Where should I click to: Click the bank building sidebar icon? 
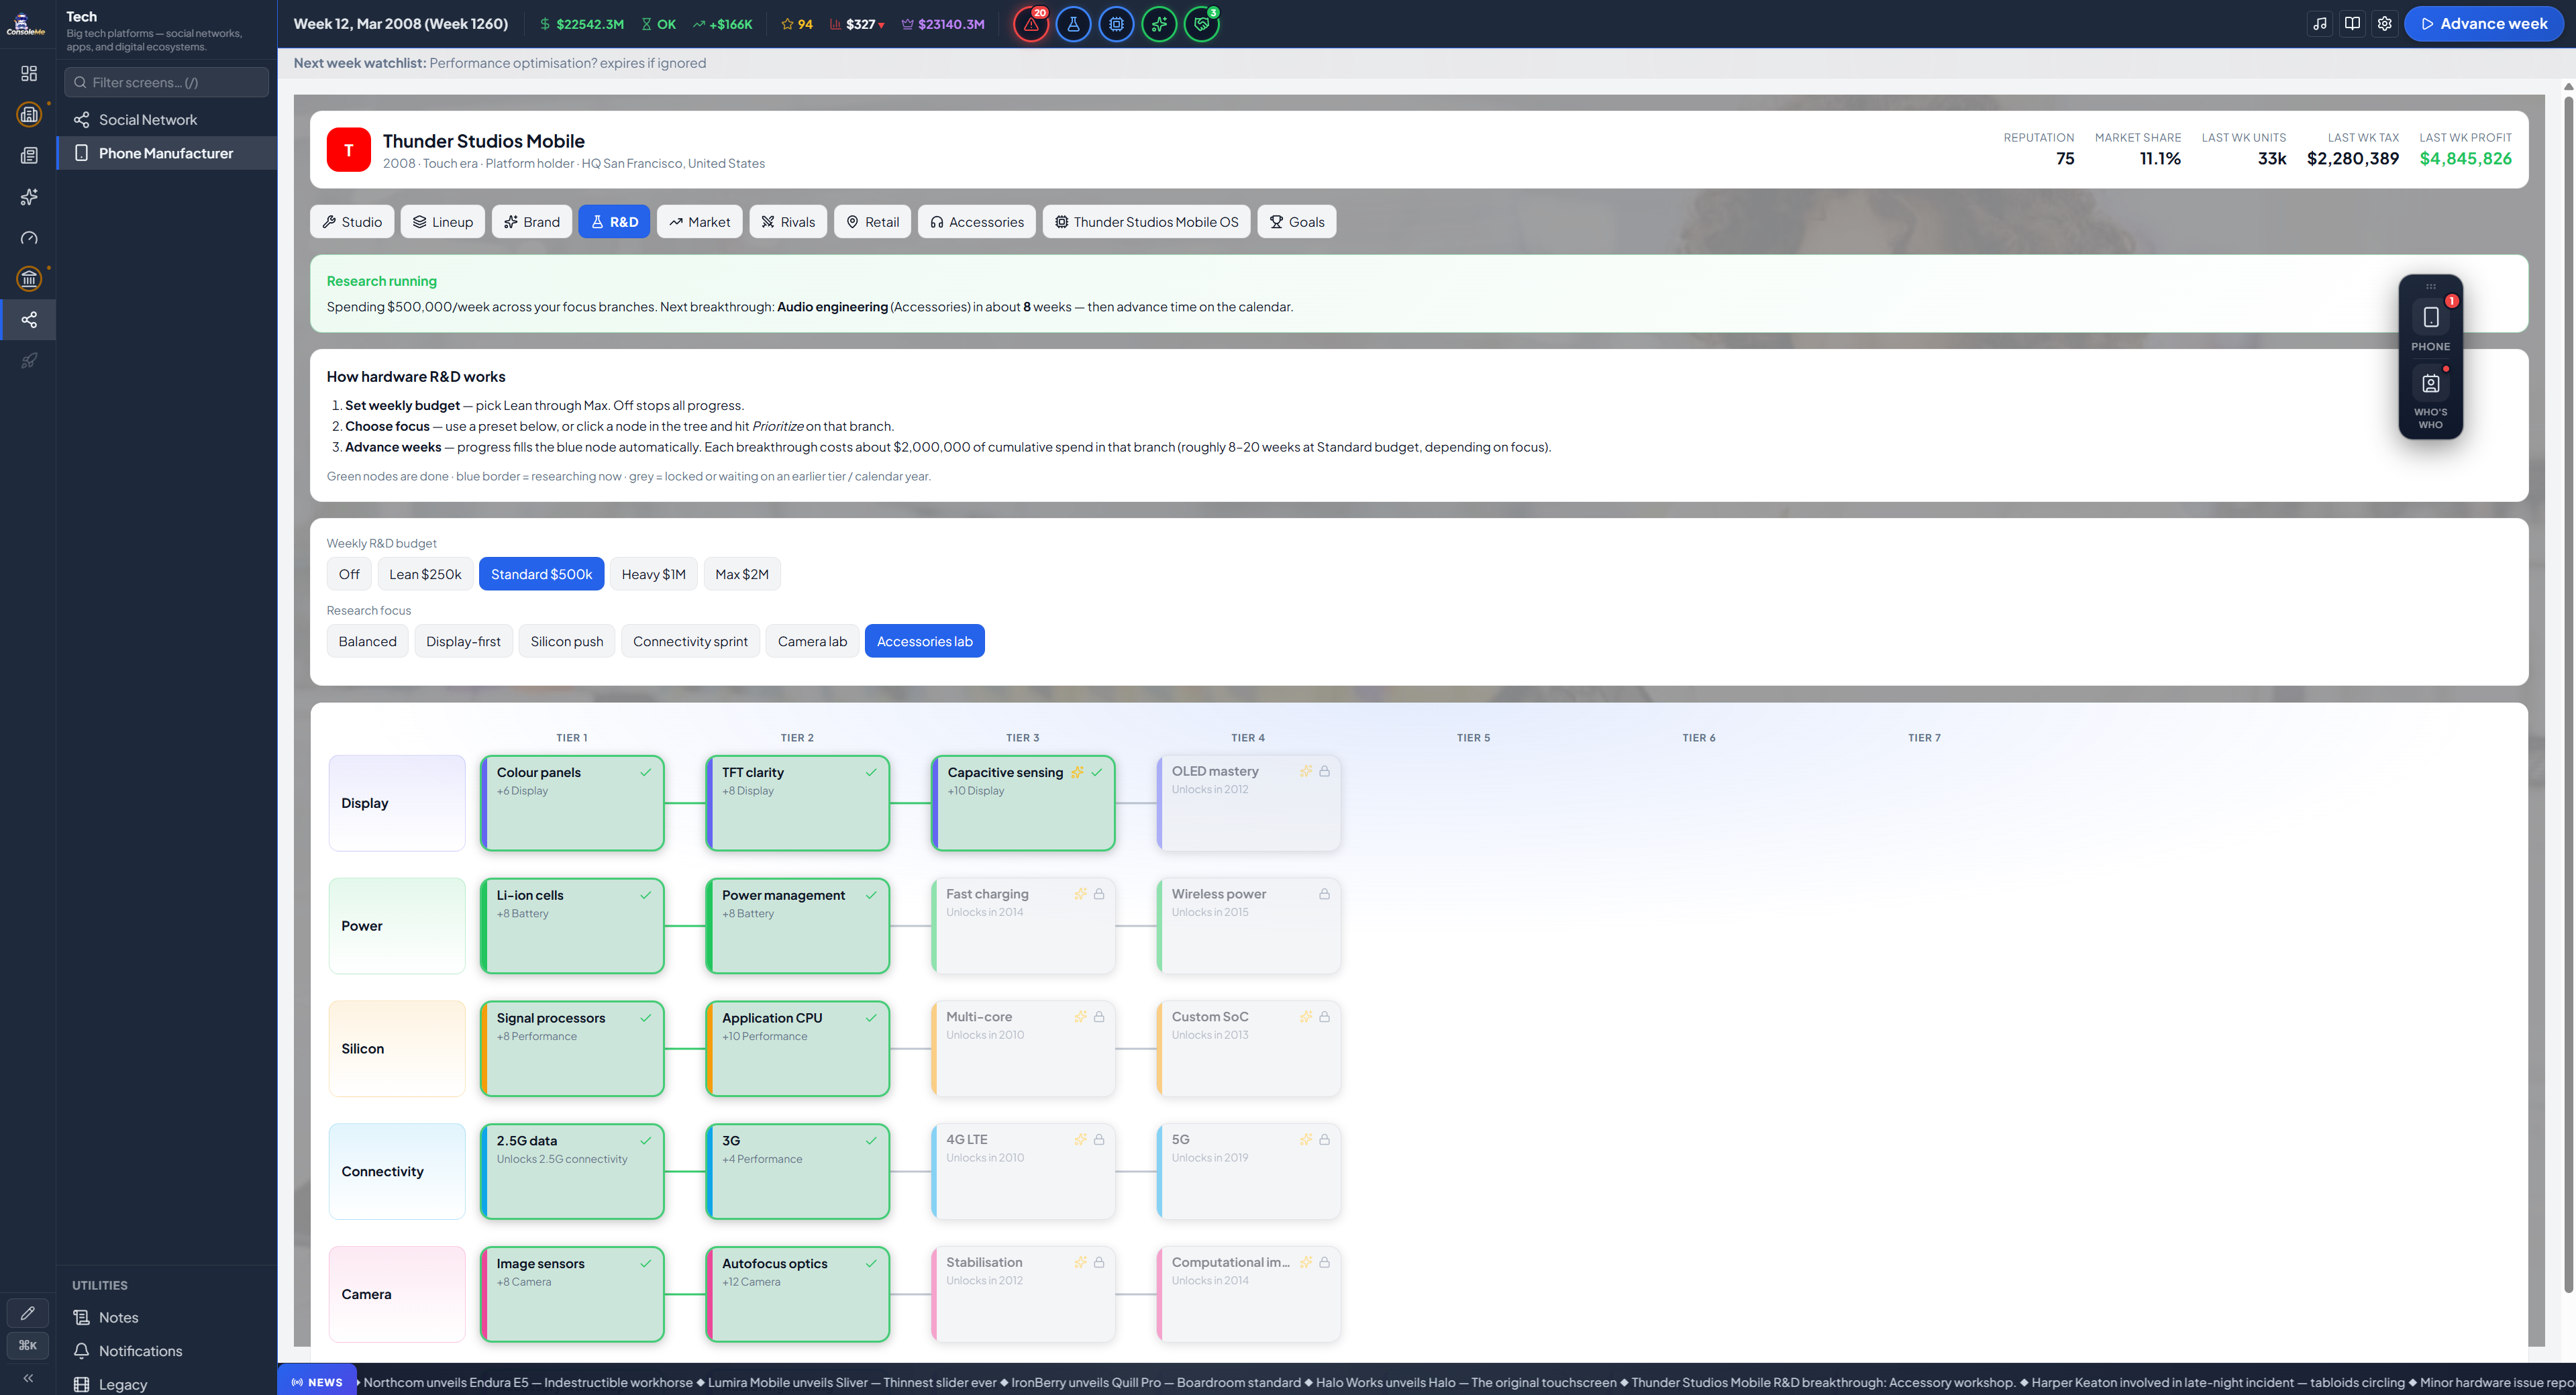point(29,279)
